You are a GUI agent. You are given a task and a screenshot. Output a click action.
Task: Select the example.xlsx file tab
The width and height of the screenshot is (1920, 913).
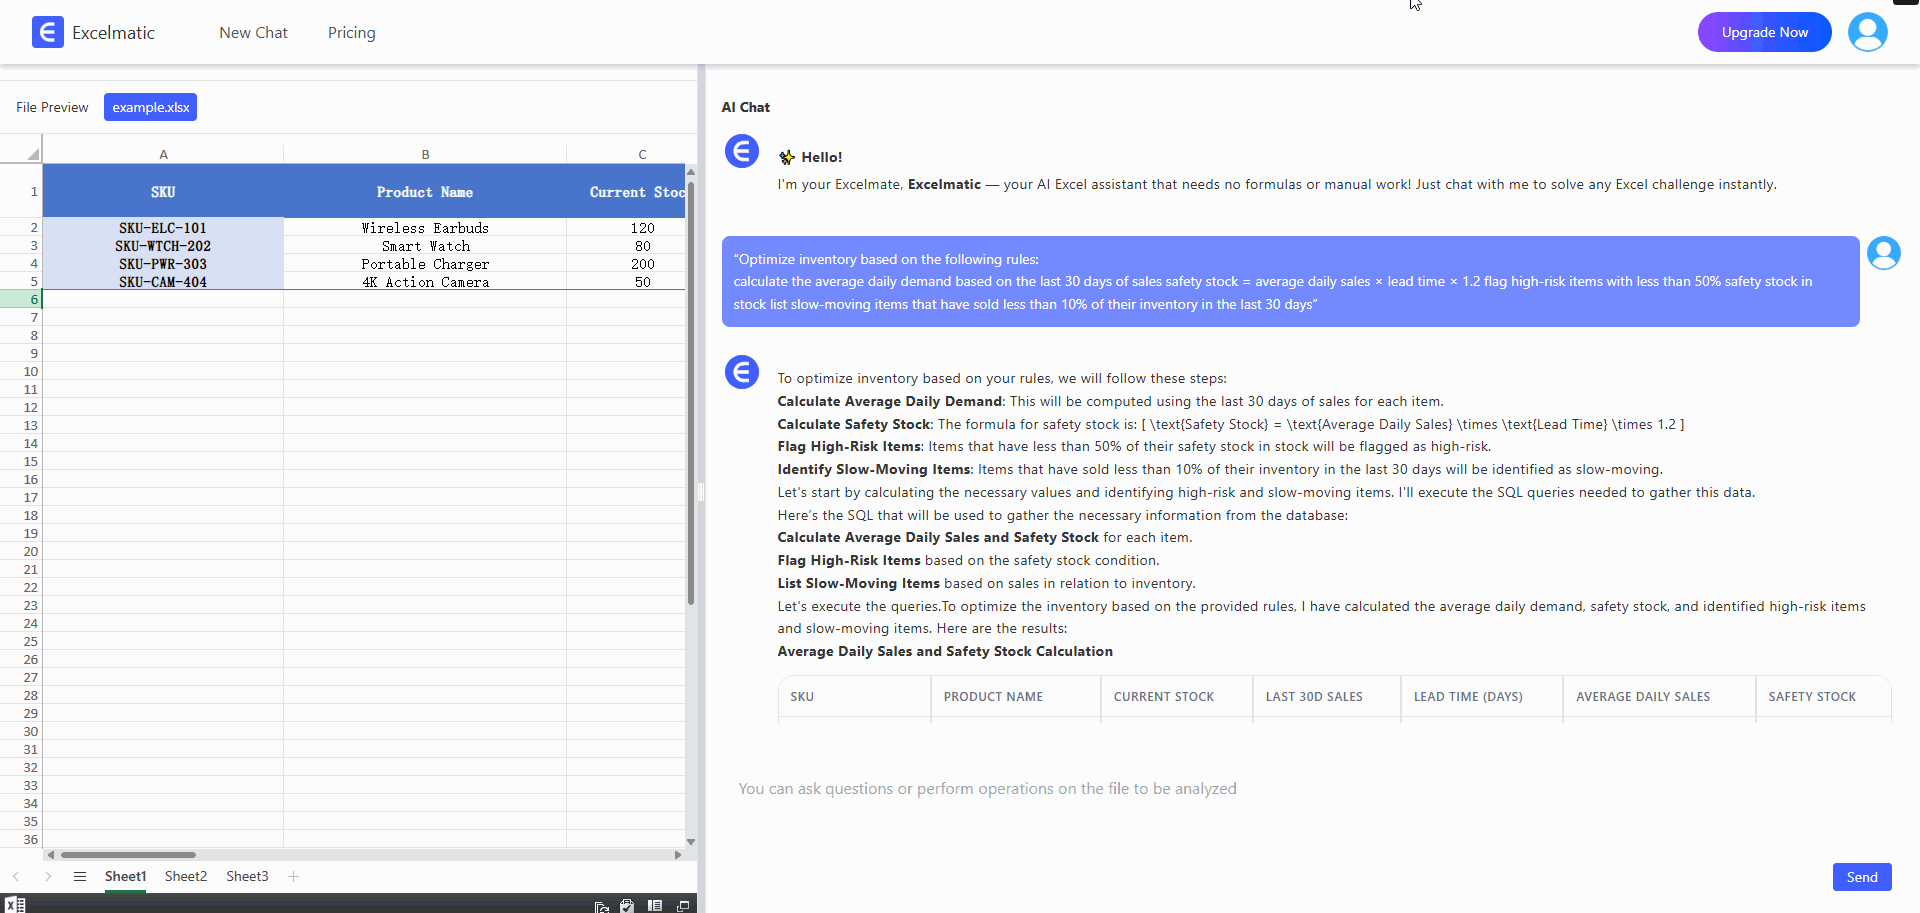150,107
